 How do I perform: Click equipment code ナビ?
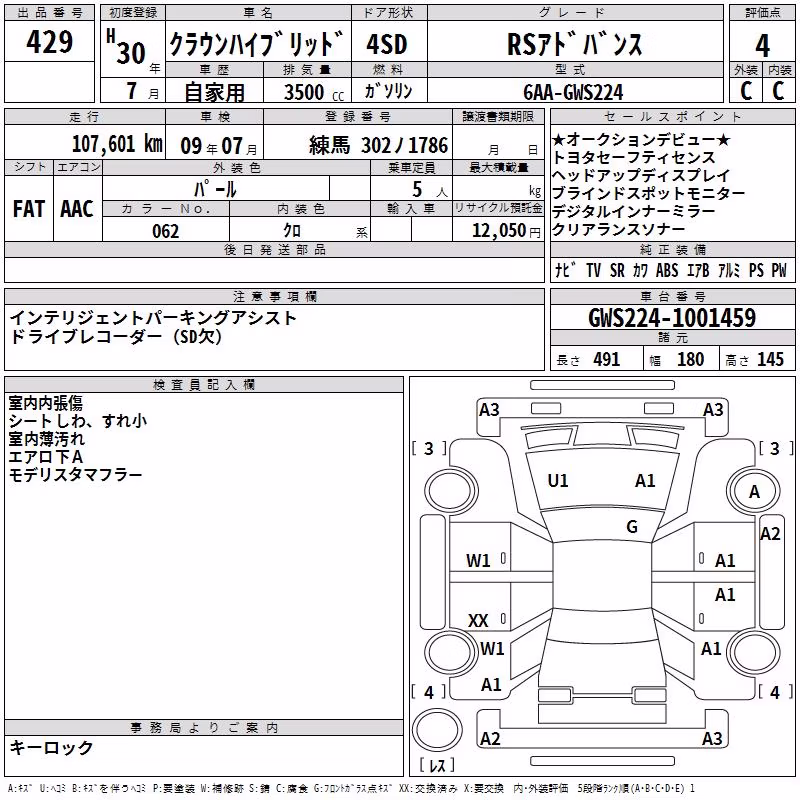(x=565, y=270)
